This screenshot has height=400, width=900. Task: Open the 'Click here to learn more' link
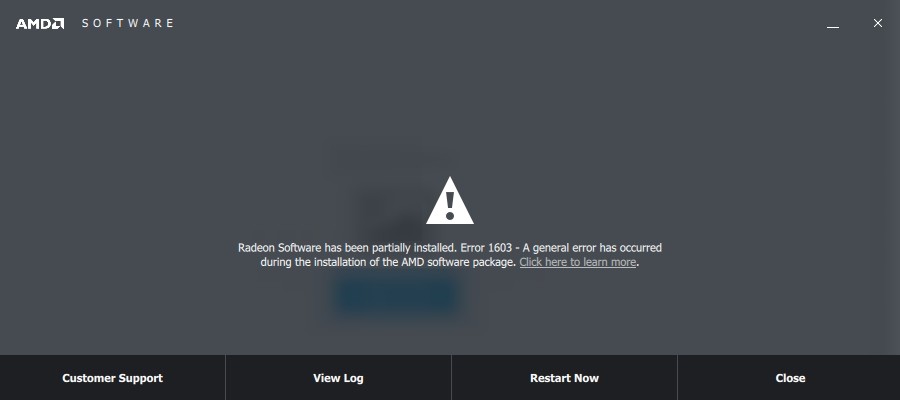click(x=577, y=262)
